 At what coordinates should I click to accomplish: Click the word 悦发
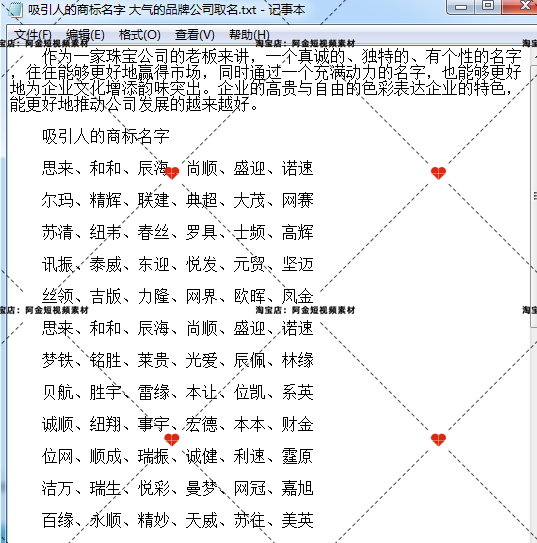tap(202, 264)
